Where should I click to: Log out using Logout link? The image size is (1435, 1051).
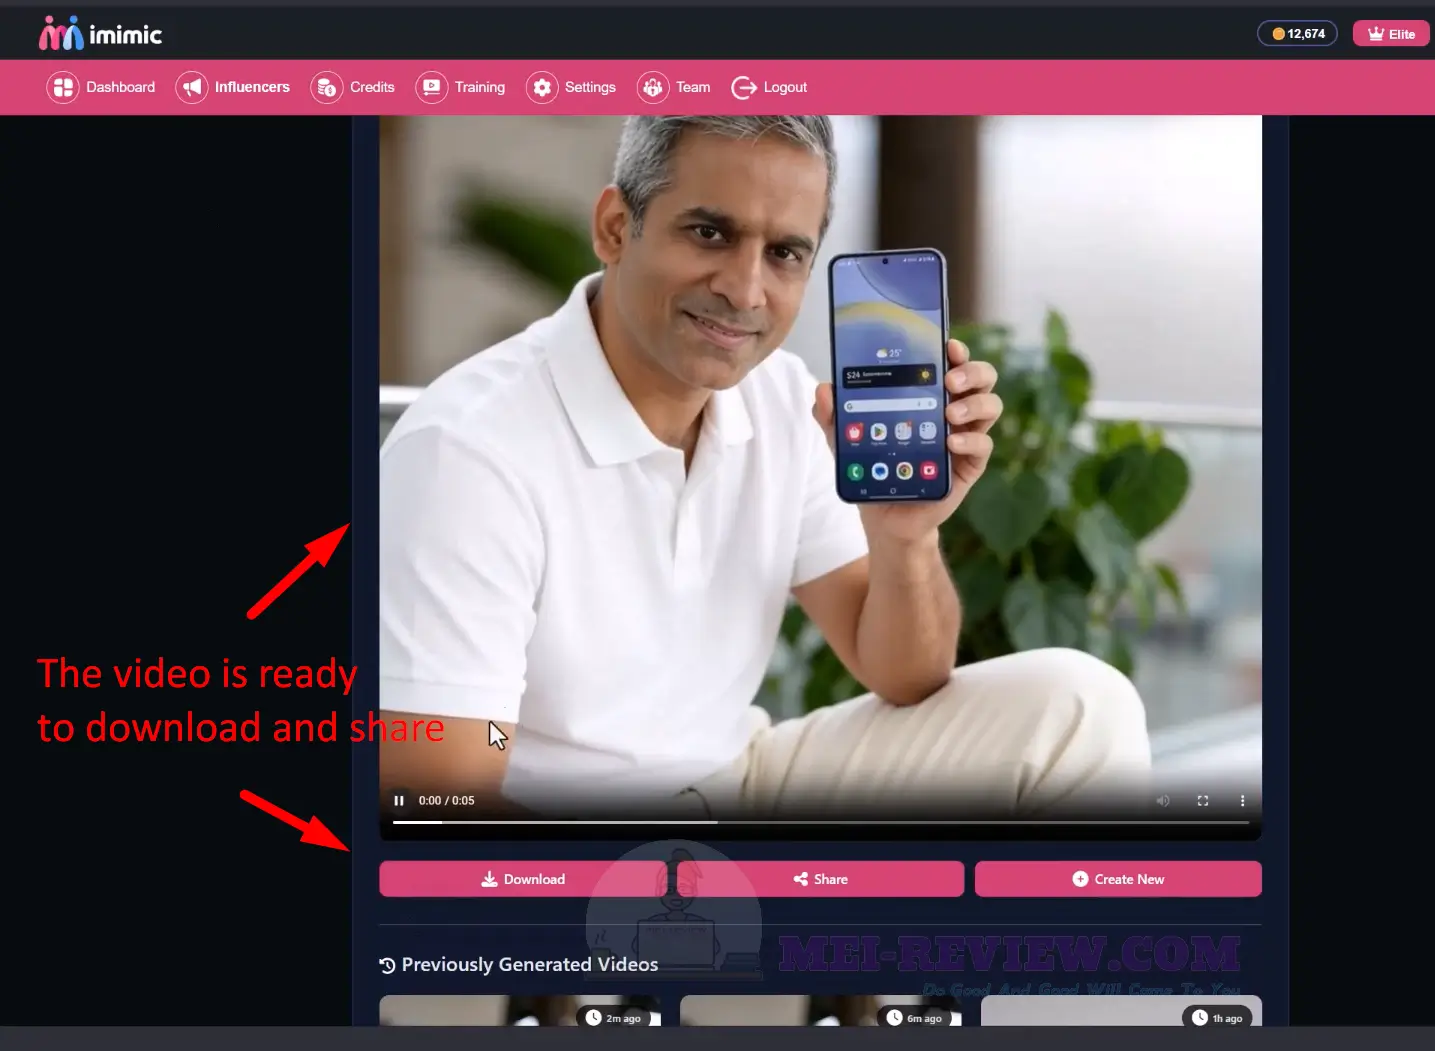pyautogui.click(x=769, y=87)
